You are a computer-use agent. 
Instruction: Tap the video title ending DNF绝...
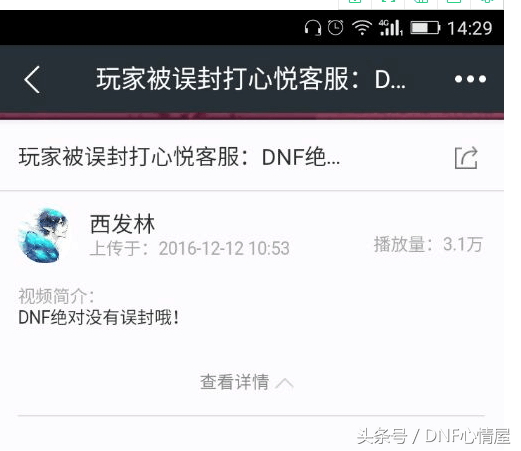(179, 157)
